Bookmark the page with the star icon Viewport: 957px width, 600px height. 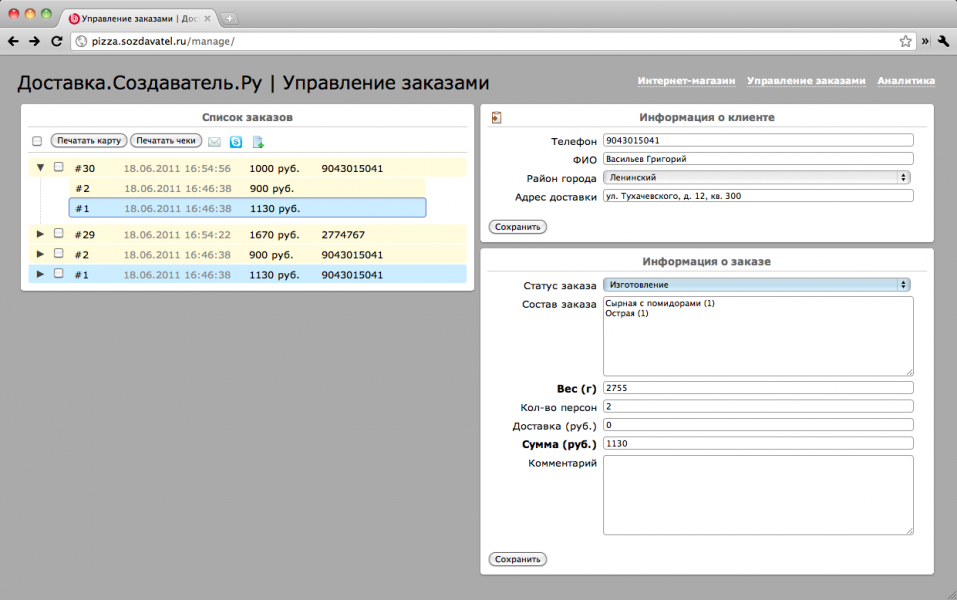click(905, 41)
